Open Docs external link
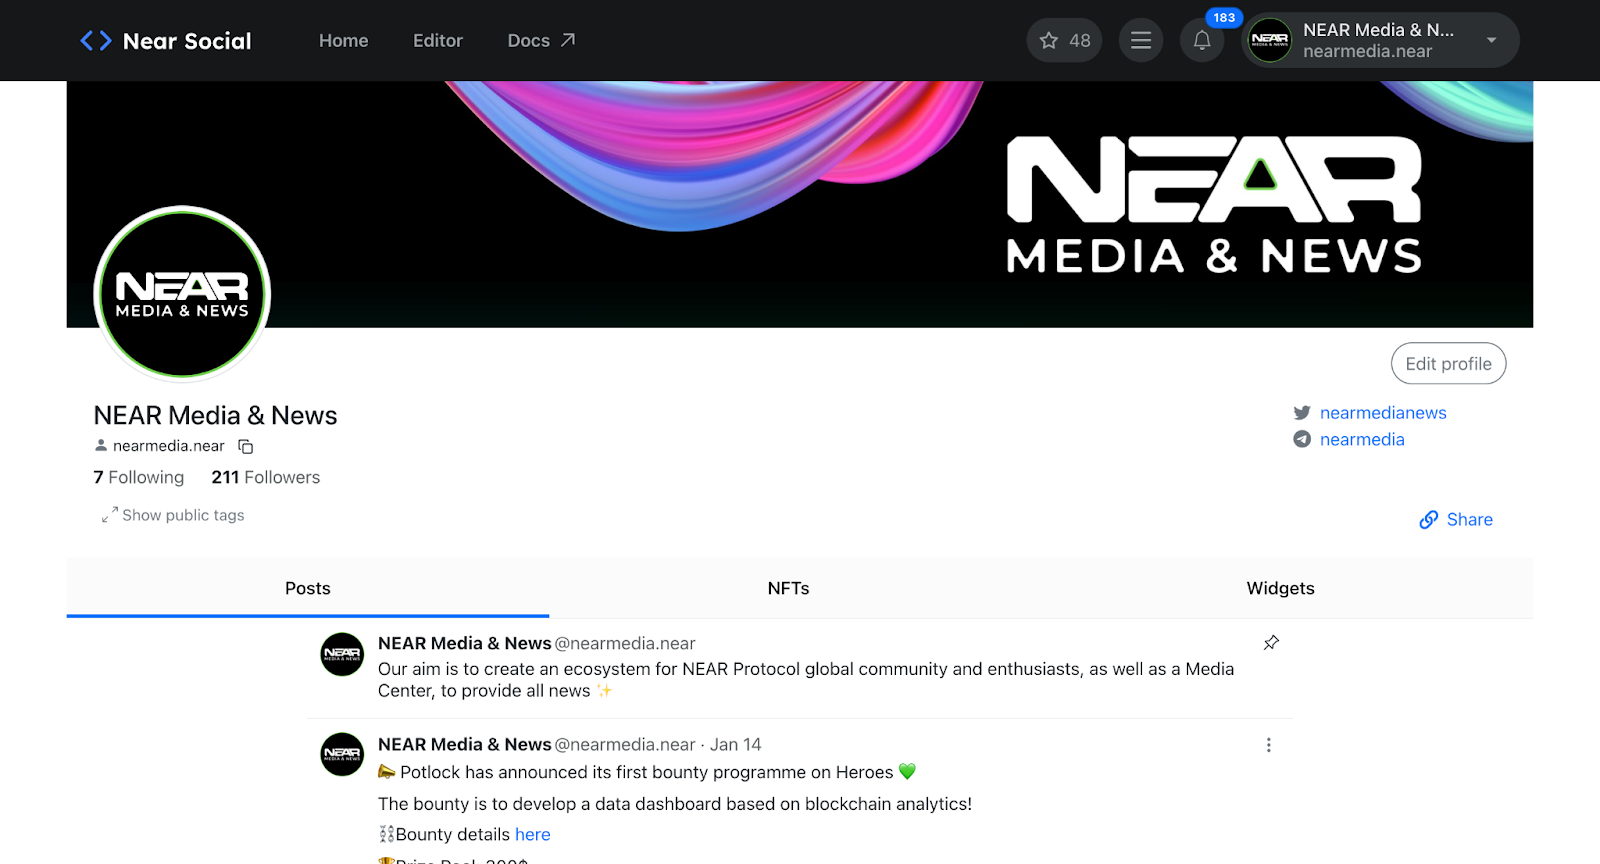1600x864 pixels. (541, 41)
